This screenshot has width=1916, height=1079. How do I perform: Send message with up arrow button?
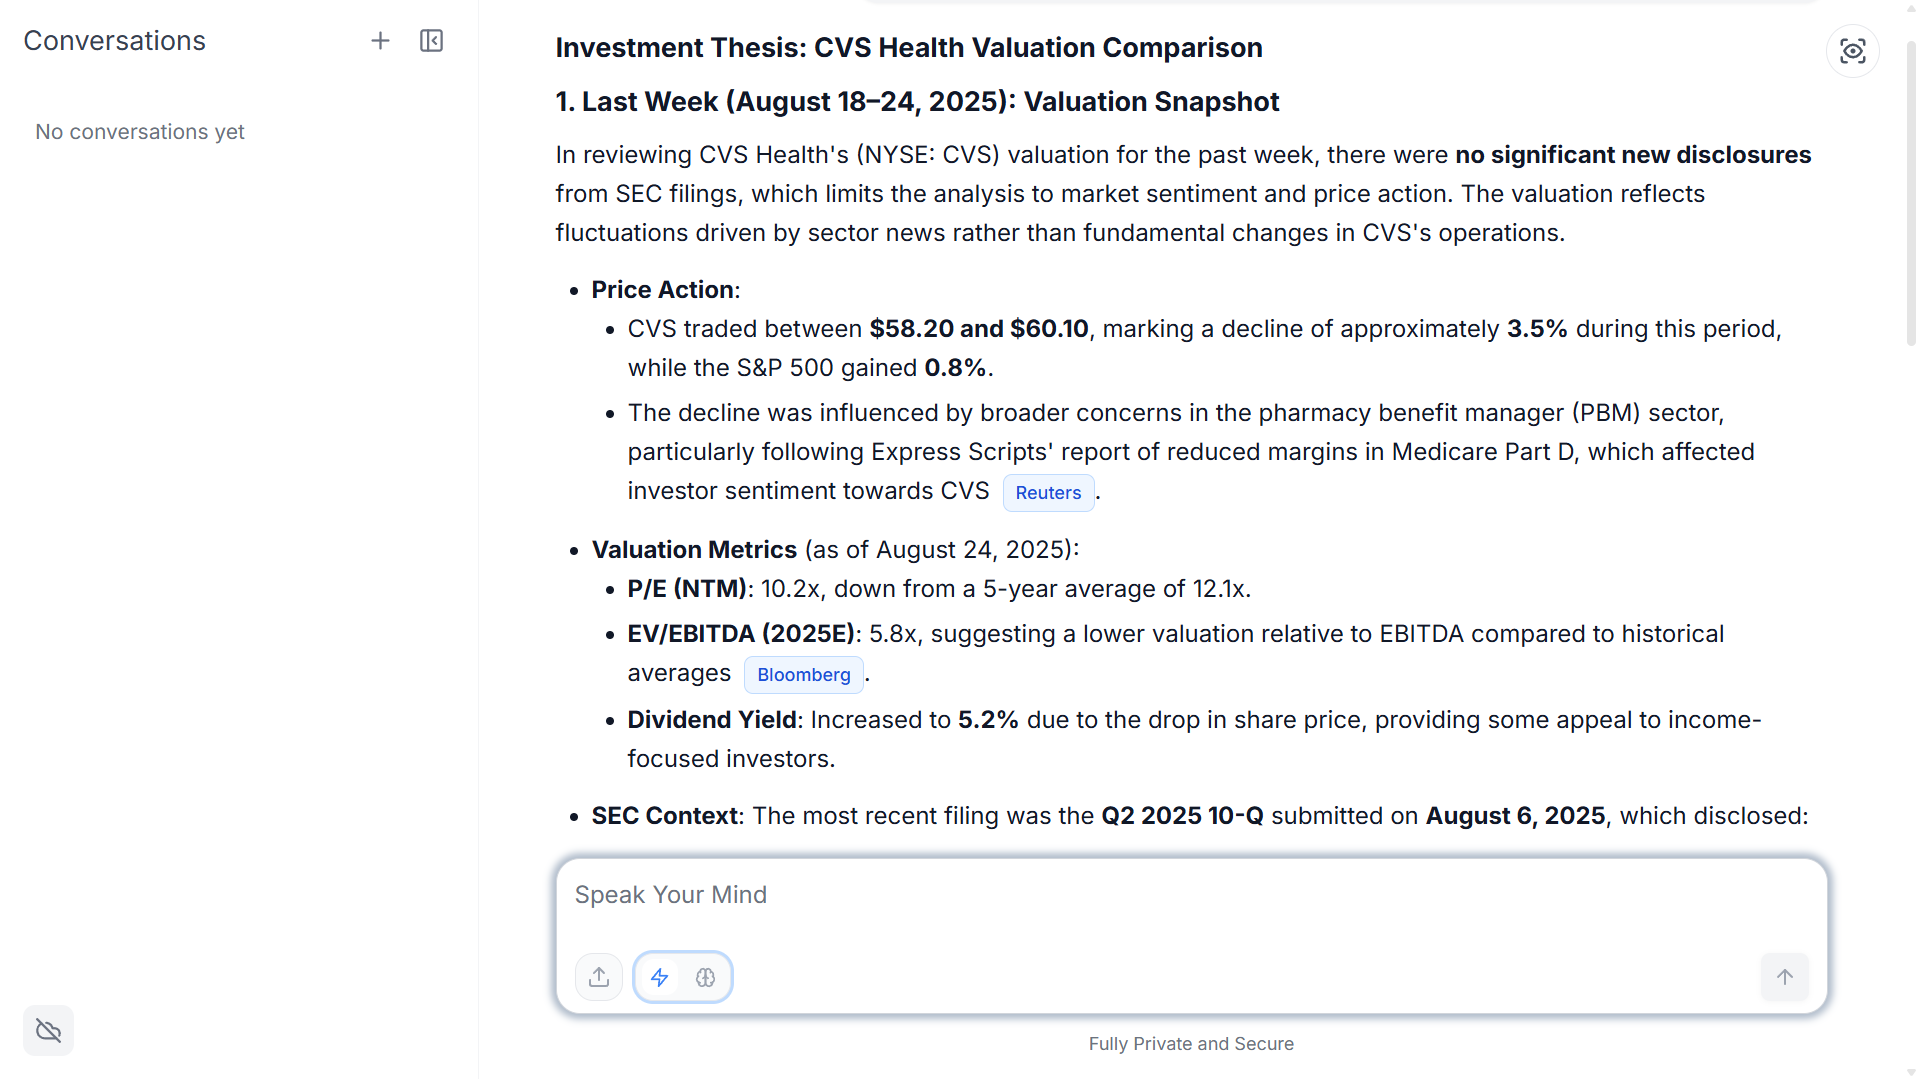point(1785,977)
